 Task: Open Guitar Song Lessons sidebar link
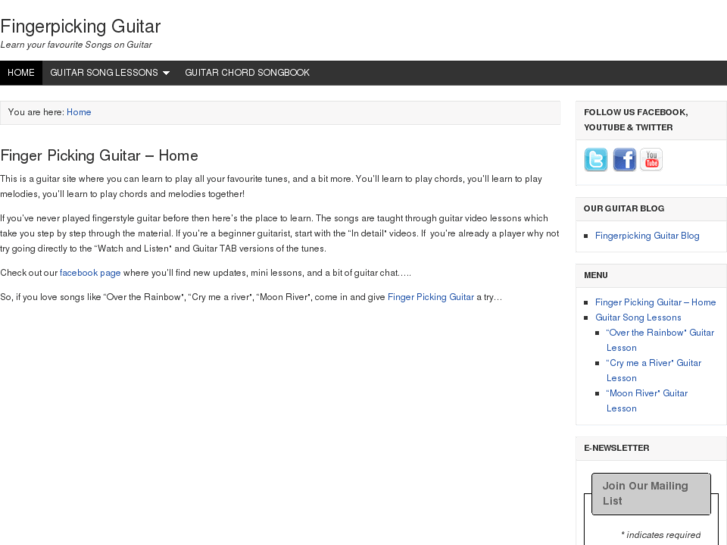click(638, 317)
